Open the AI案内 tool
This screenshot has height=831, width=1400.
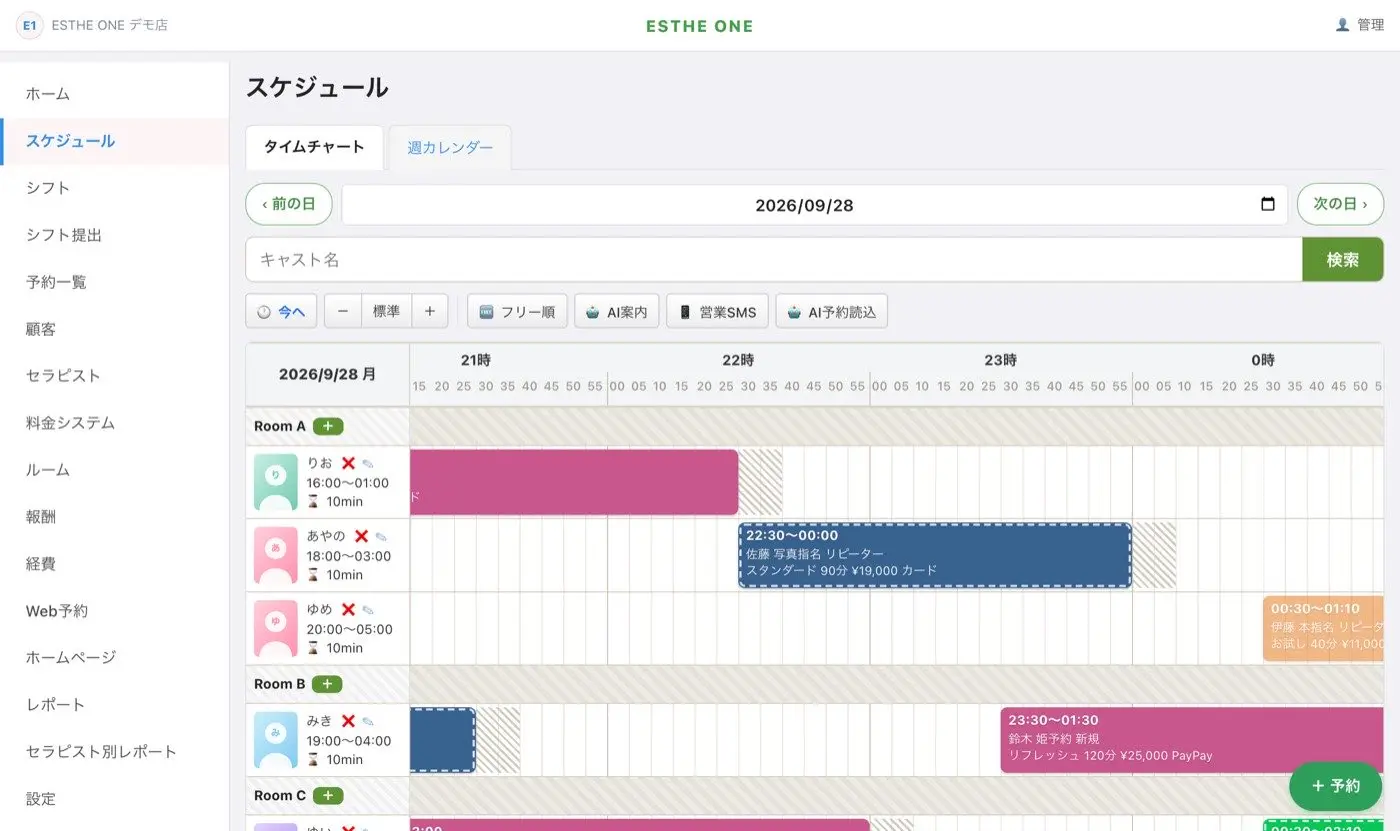617,311
